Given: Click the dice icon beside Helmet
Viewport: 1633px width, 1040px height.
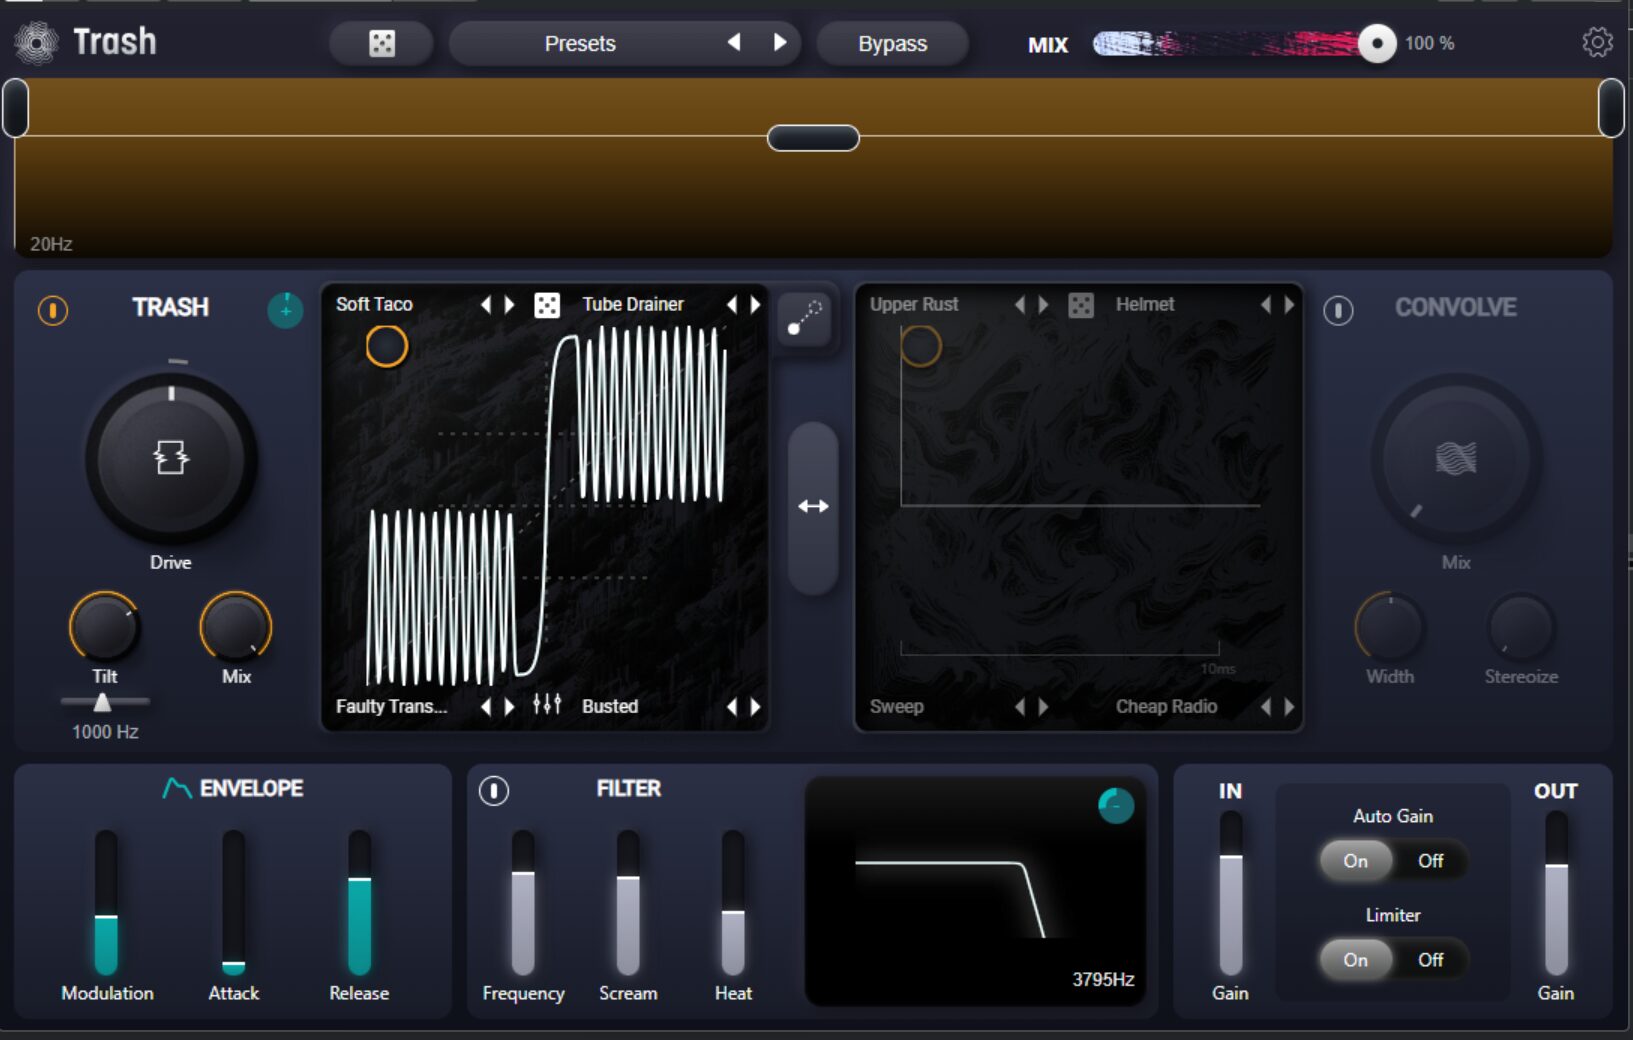Looking at the screenshot, I should coord(1081,305).
